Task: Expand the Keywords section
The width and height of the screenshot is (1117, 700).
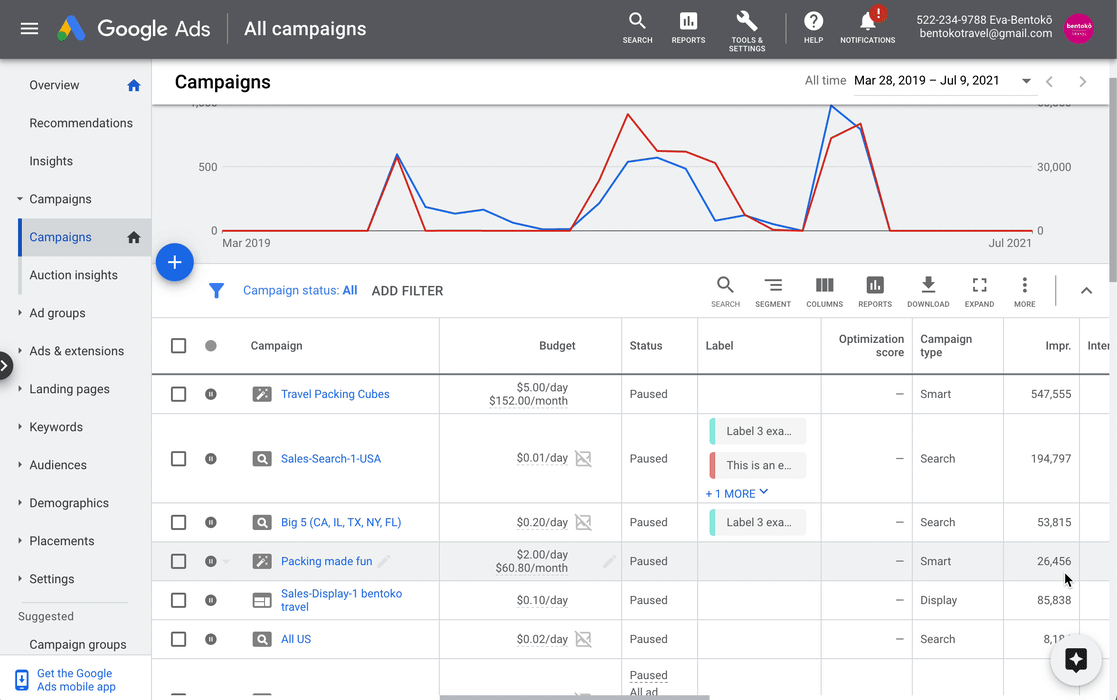Action: (20, 427)
